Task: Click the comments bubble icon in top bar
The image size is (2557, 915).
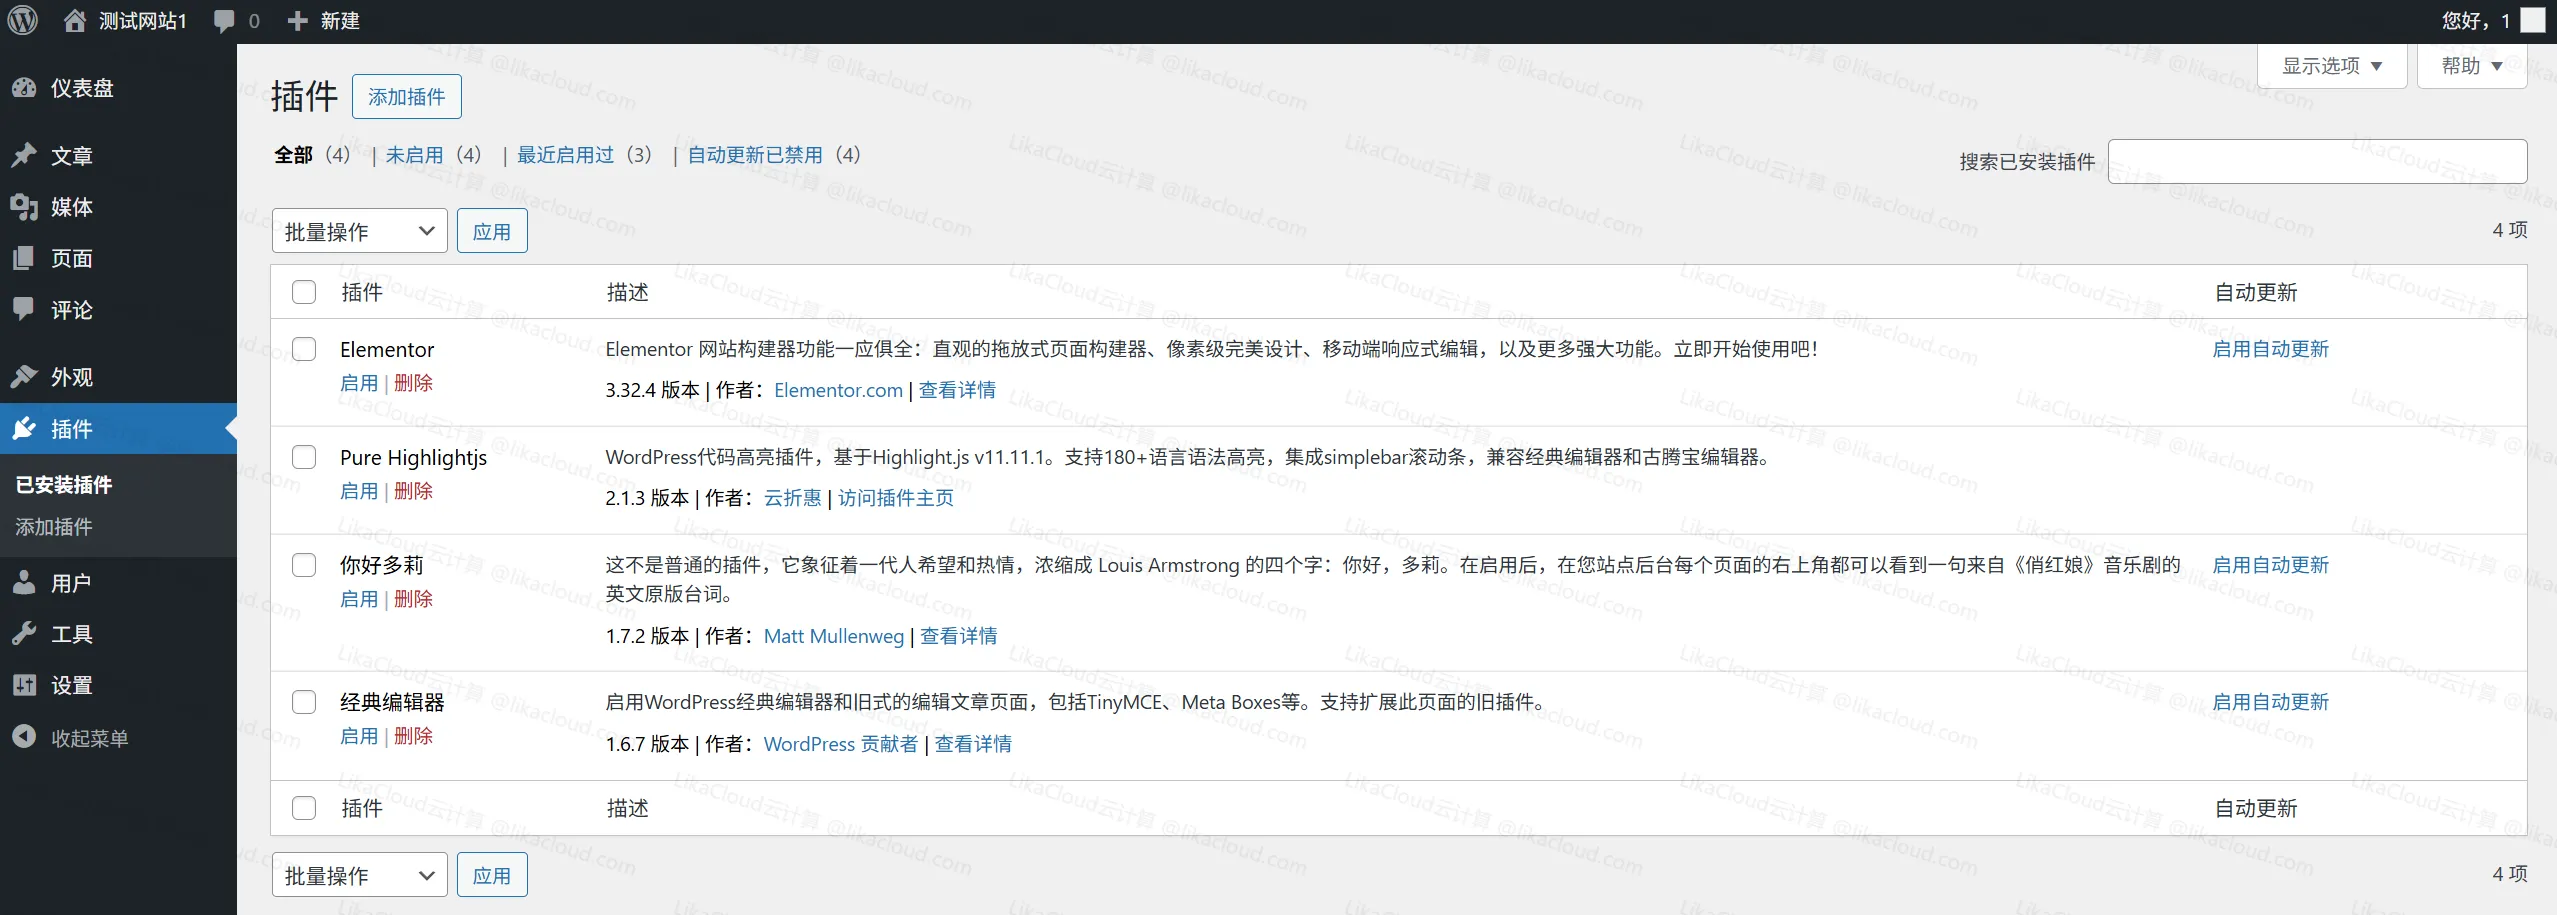Action: pos(222,20)
